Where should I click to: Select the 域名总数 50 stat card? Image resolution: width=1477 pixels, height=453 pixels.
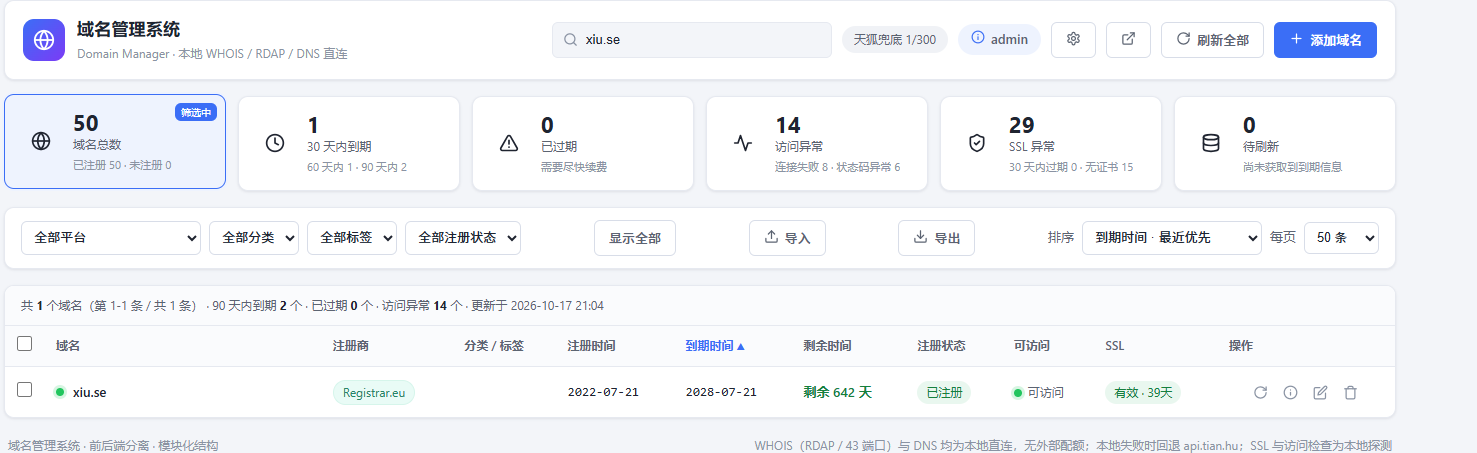click(115, 142)
